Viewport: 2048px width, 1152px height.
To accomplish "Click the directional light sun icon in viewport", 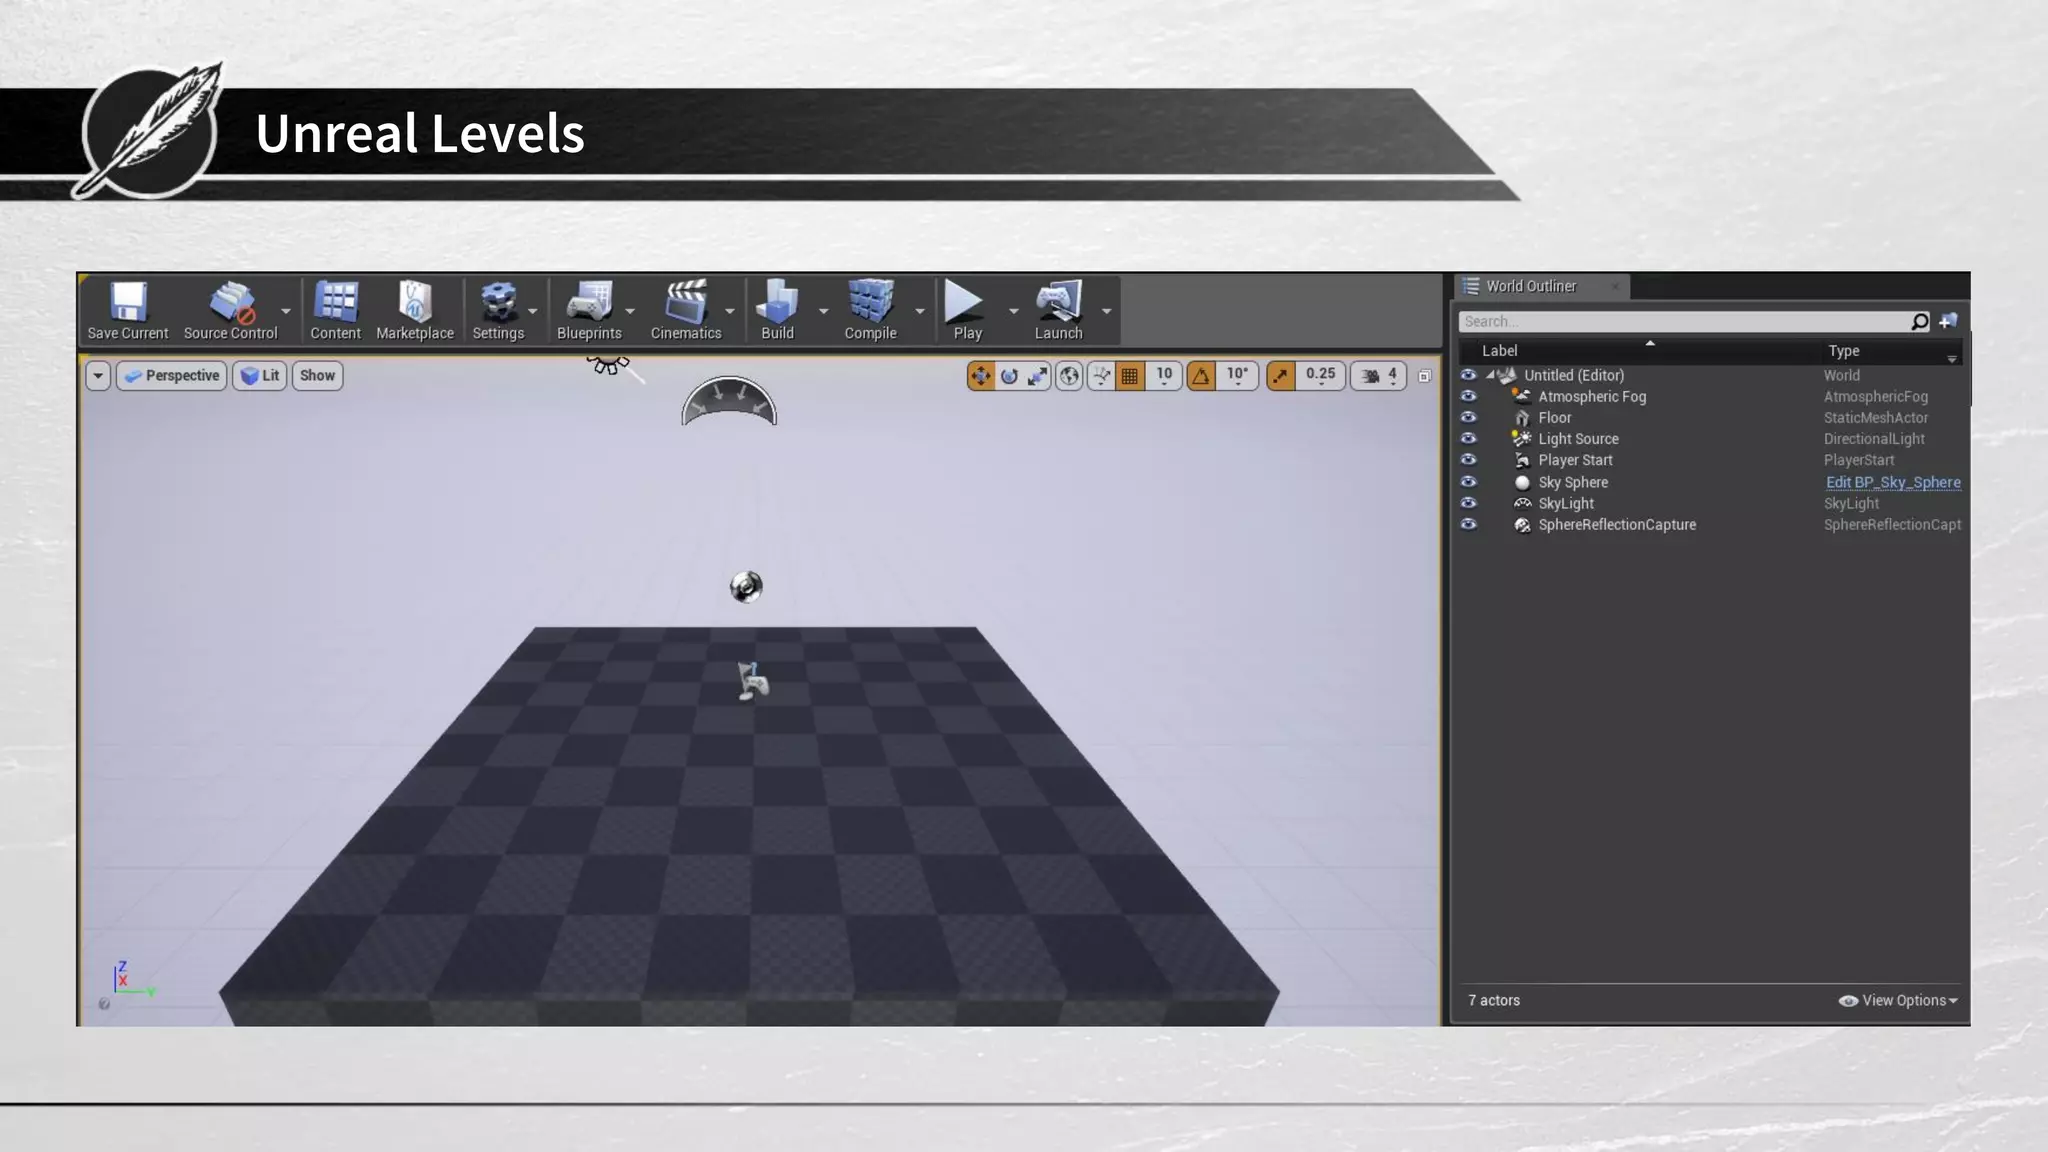I will click(610, 365).
